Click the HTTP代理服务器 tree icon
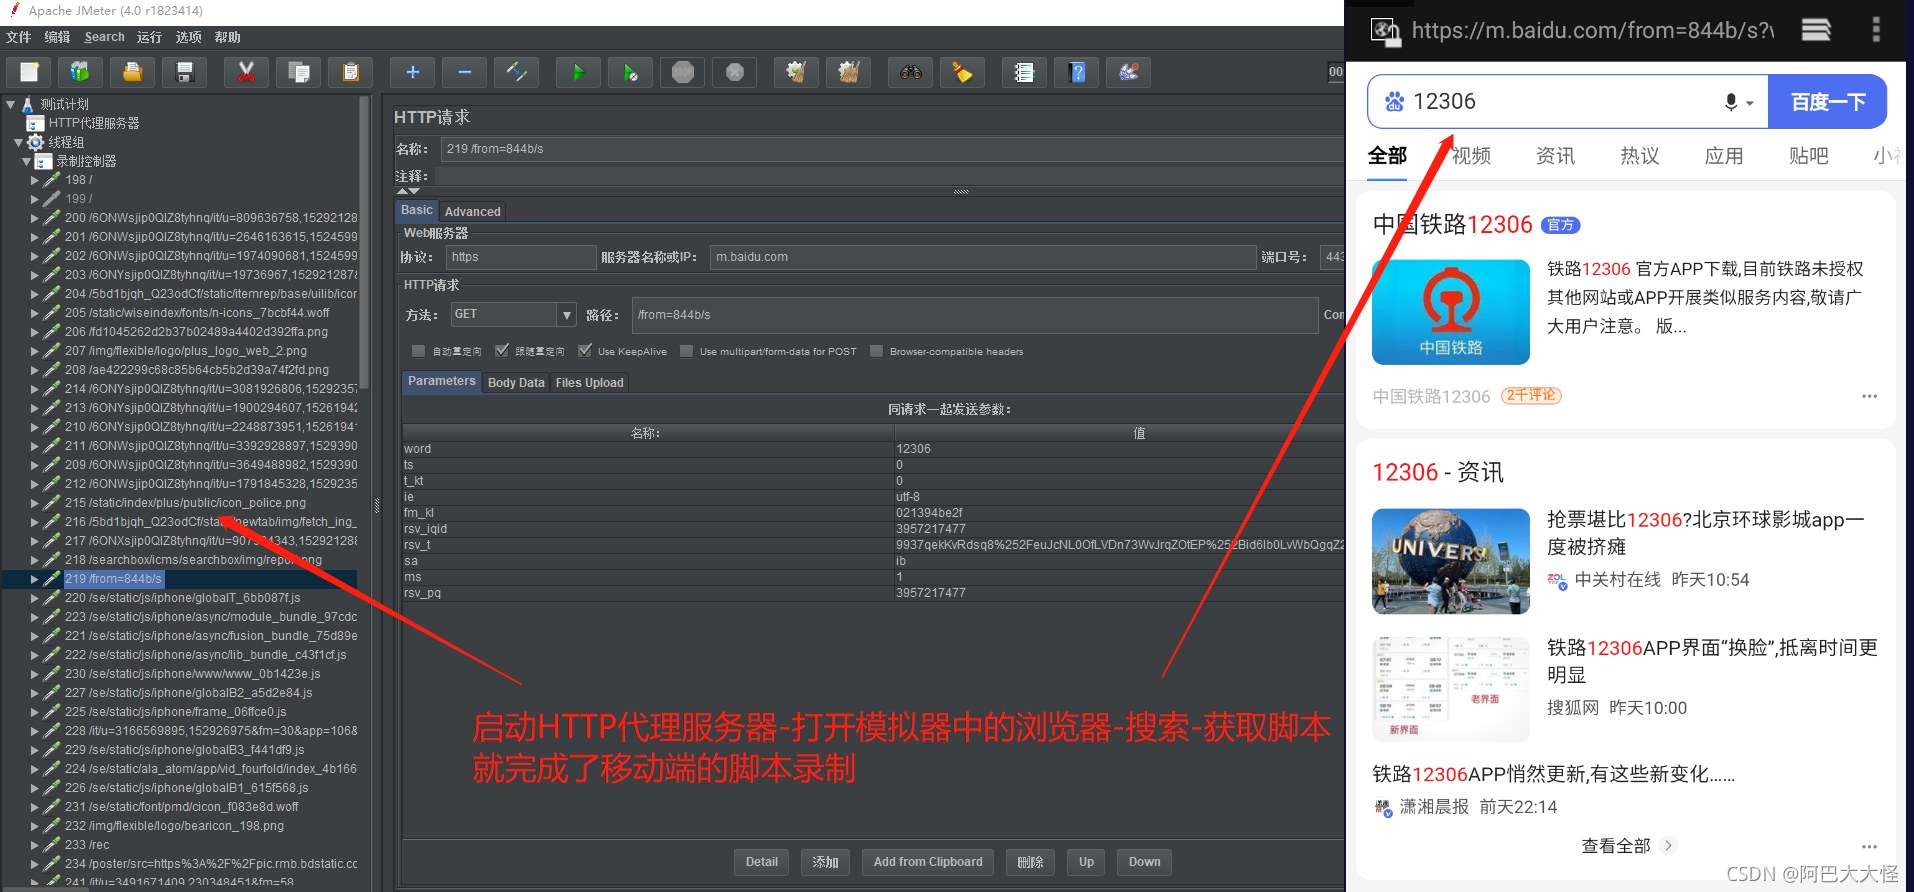The height and width of the screenshot is (892, 1914). [36, 123]
